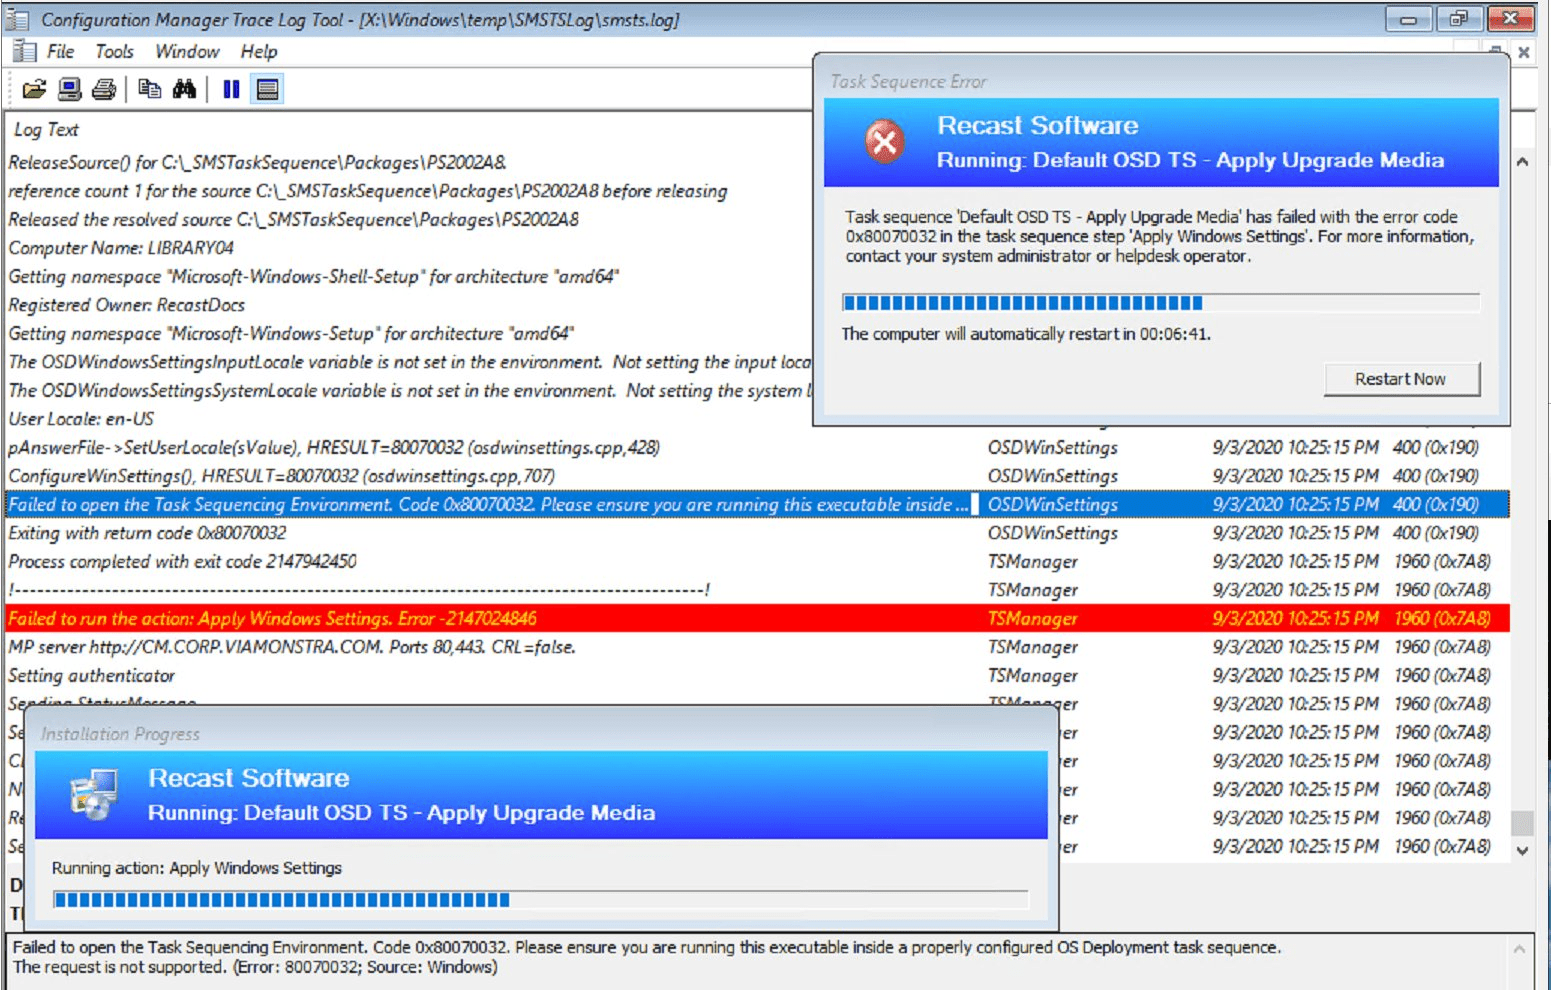1551x990 pixels.
Task: Click the Restart Now button
Action: coord(1402,379)
